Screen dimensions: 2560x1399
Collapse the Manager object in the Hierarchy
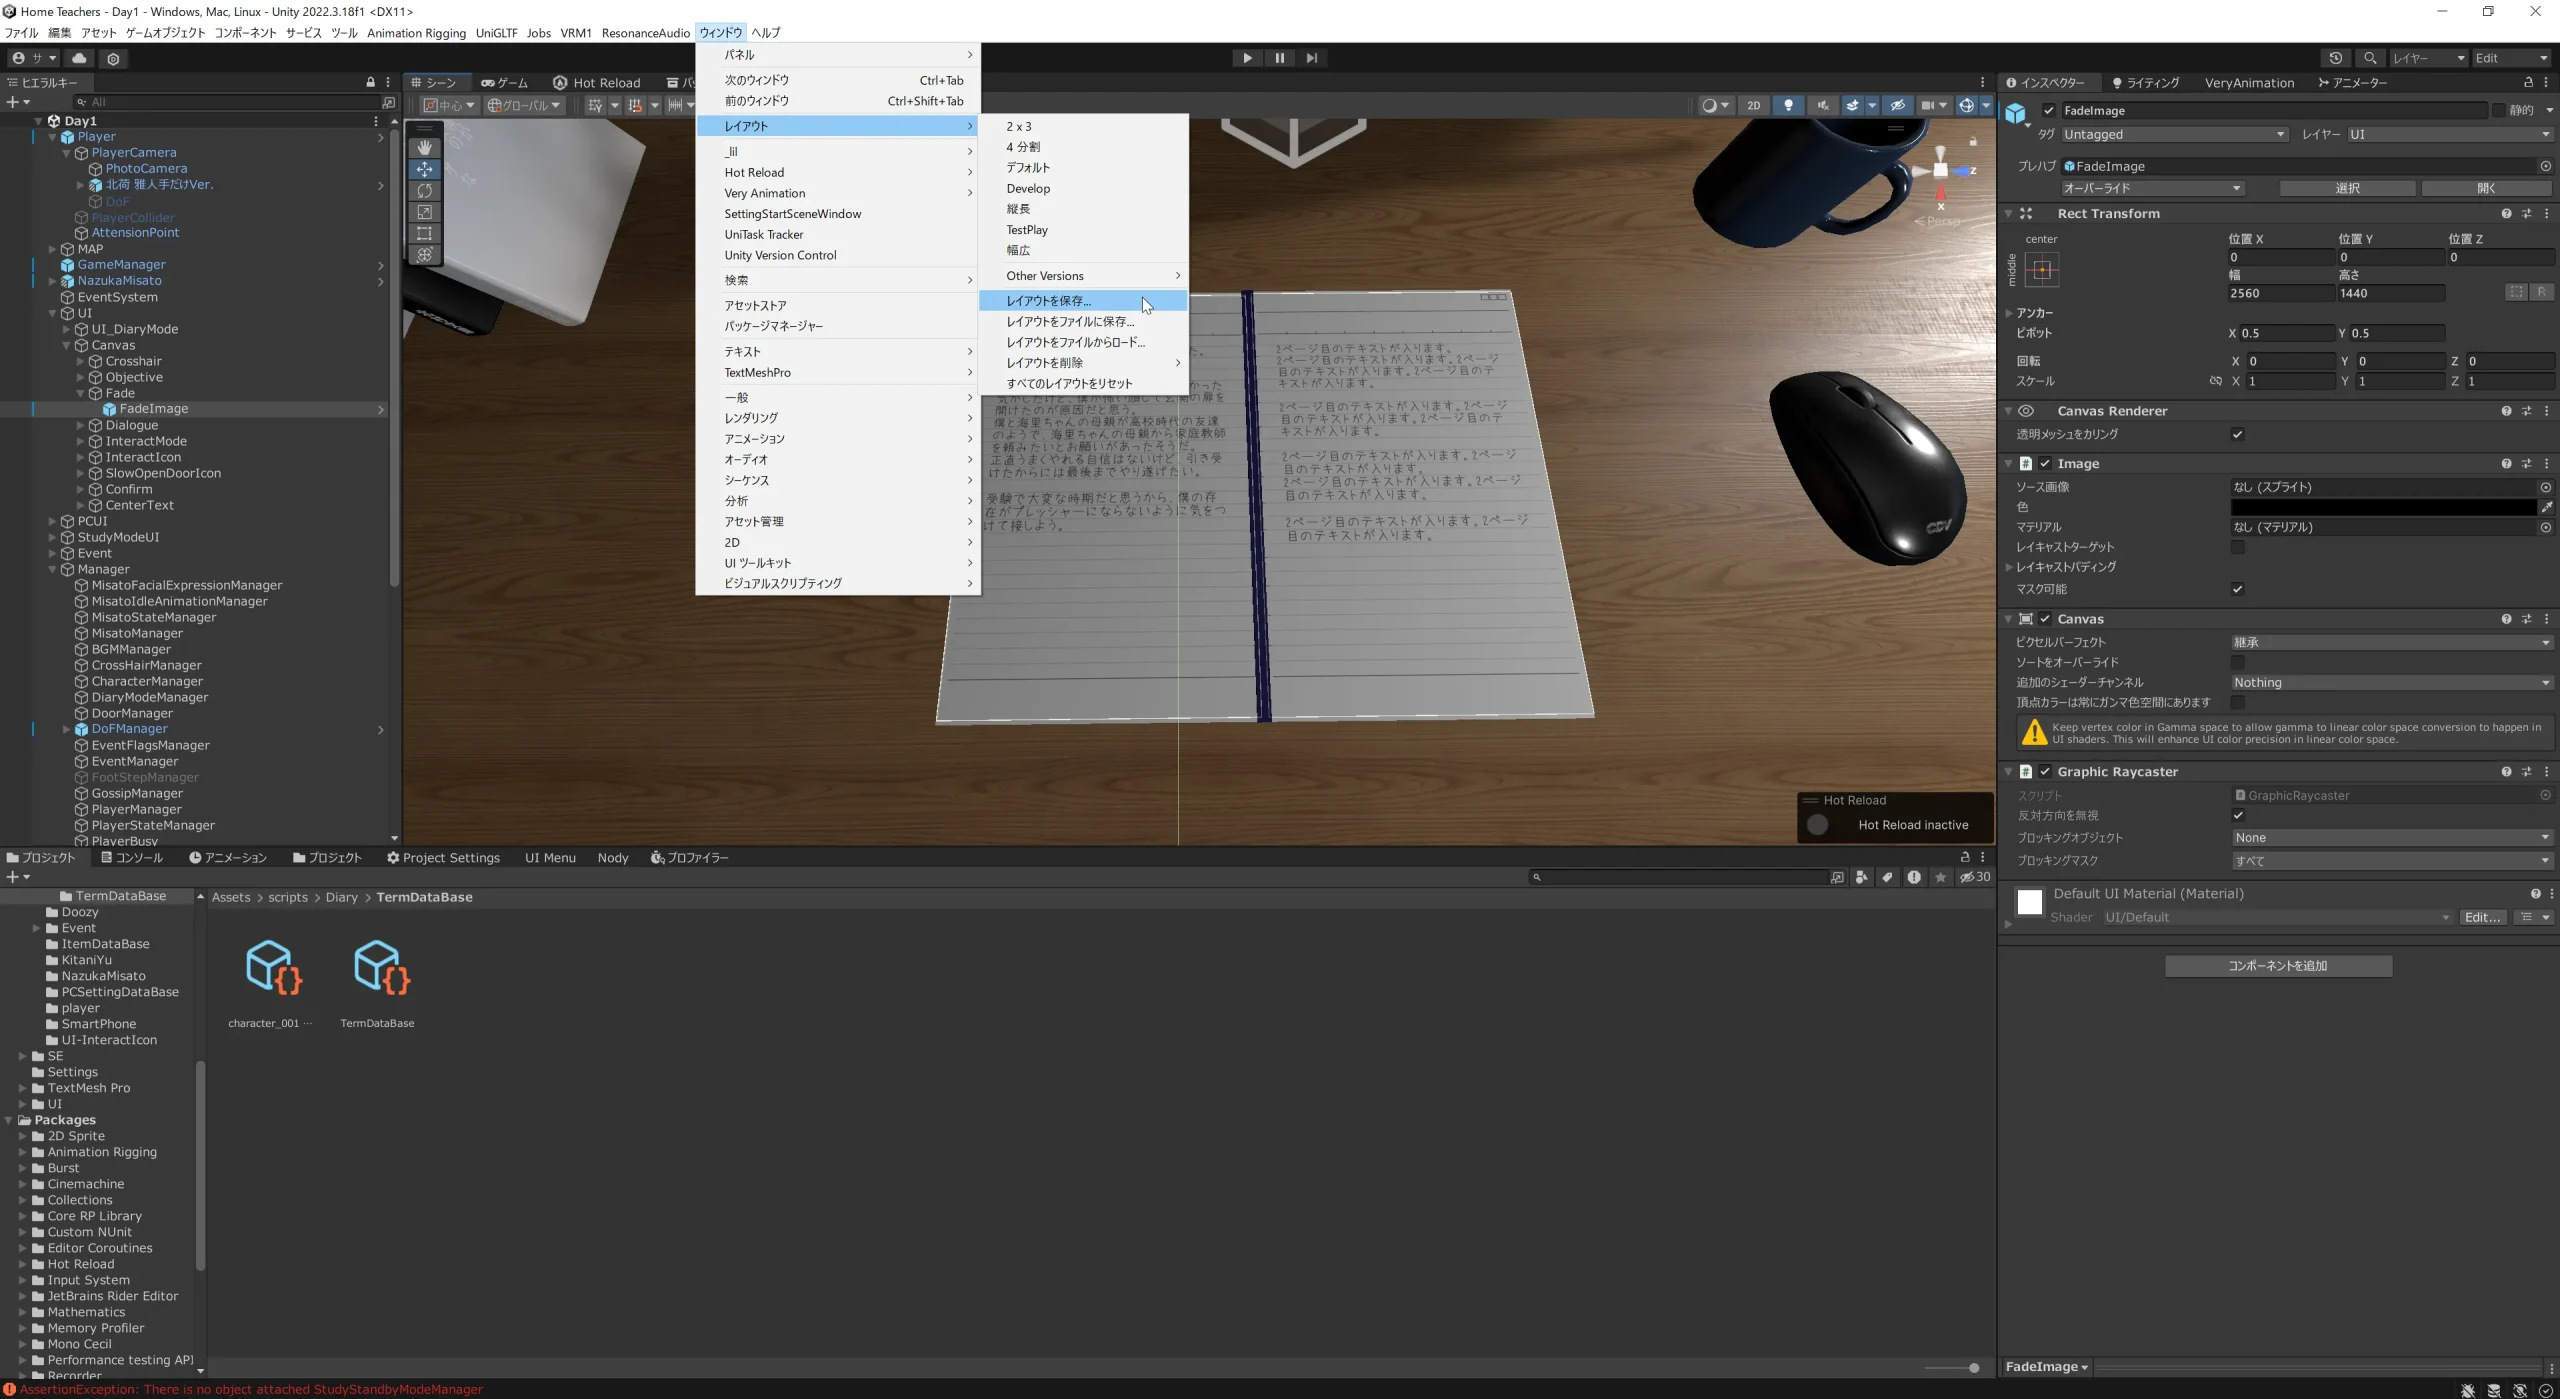point(53,570)
